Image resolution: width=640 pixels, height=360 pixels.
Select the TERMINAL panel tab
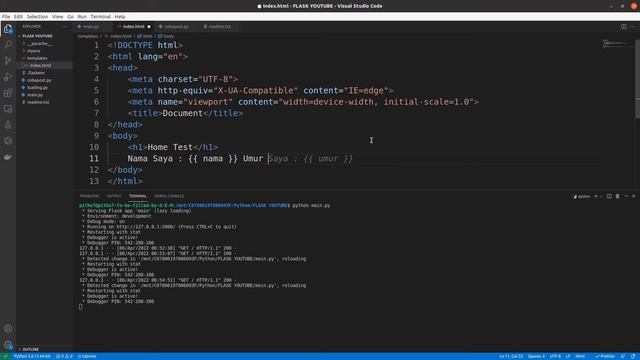(x=138, y=196)
